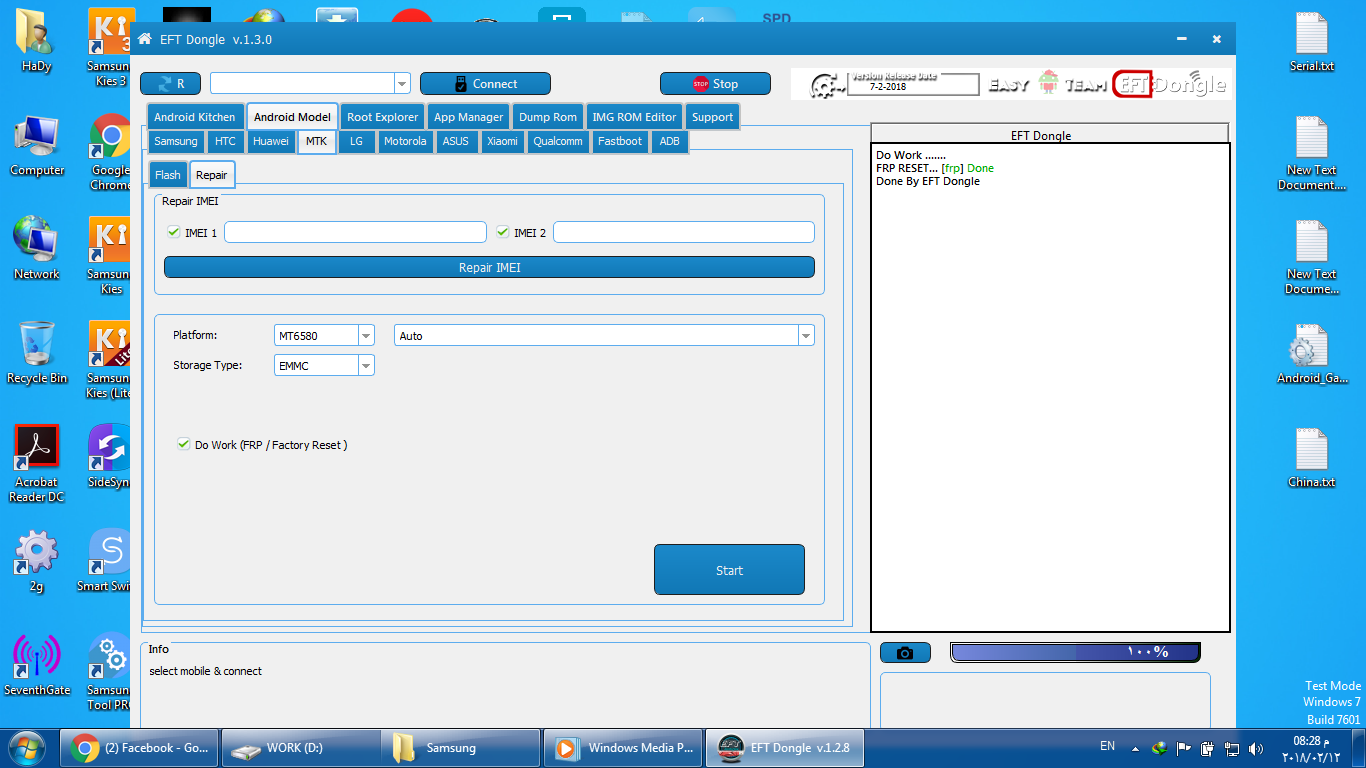Select the MTK brand tab
This screenshot has height=768, width=1366.
click(316, 141)
